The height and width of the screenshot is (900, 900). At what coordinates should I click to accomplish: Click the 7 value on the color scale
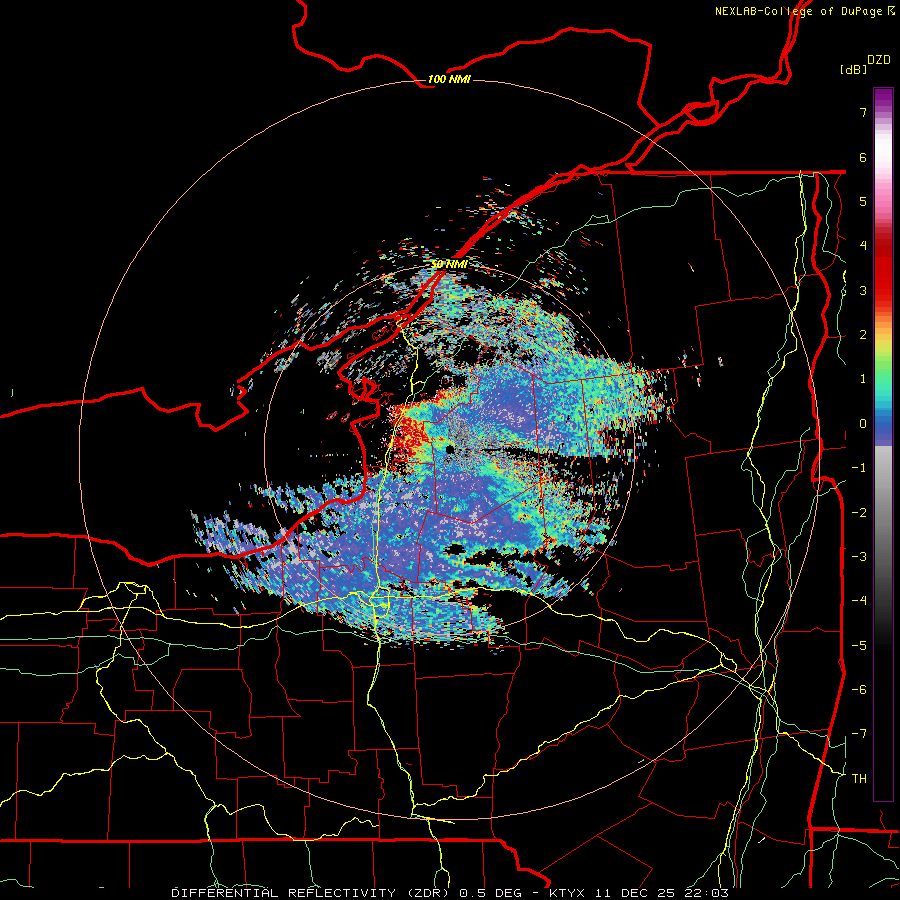[x=863, y=112]
